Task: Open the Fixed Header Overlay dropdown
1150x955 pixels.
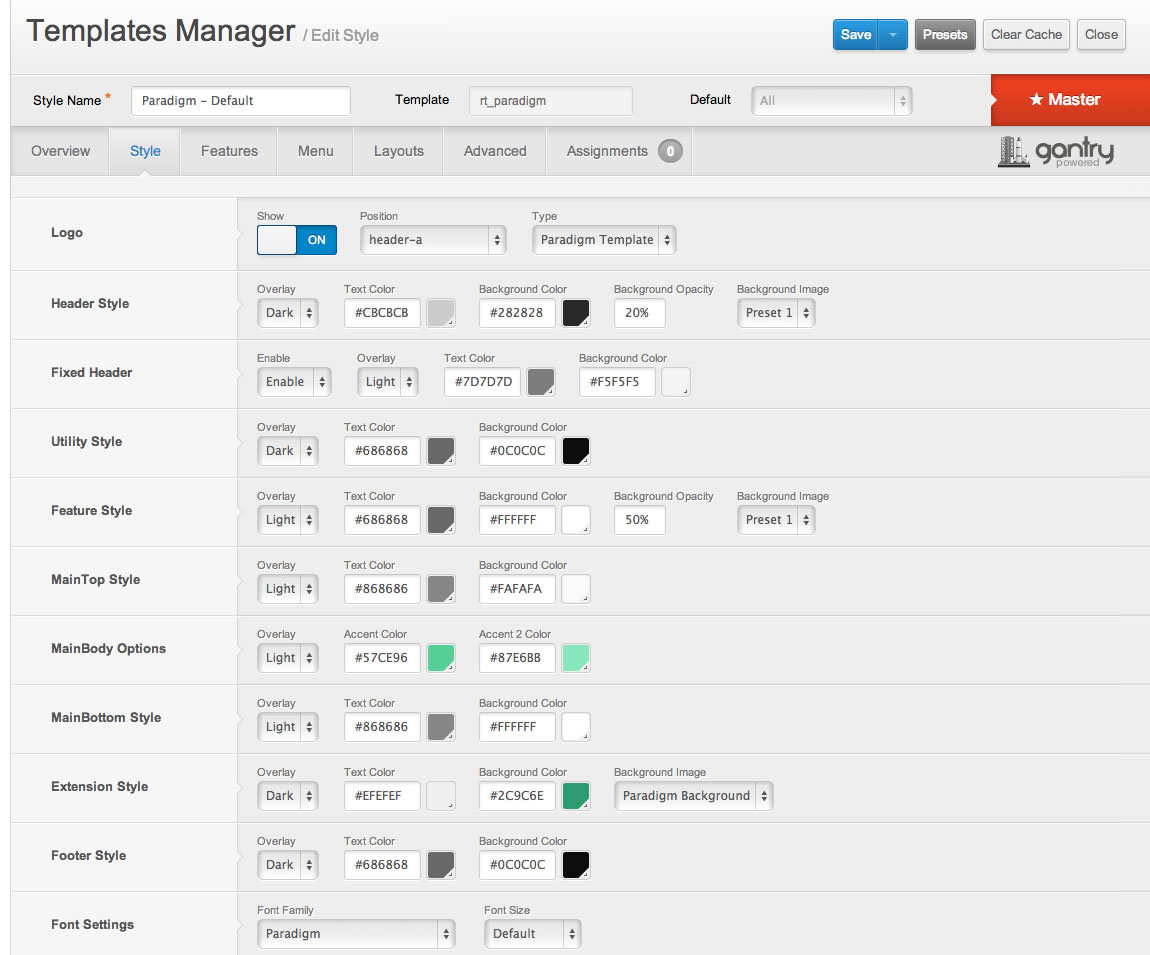Action: click(x=387, y=381)
